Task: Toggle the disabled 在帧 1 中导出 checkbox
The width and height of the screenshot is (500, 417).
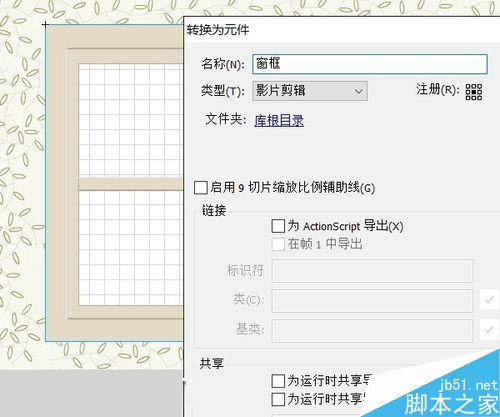Action: [278, 244]
